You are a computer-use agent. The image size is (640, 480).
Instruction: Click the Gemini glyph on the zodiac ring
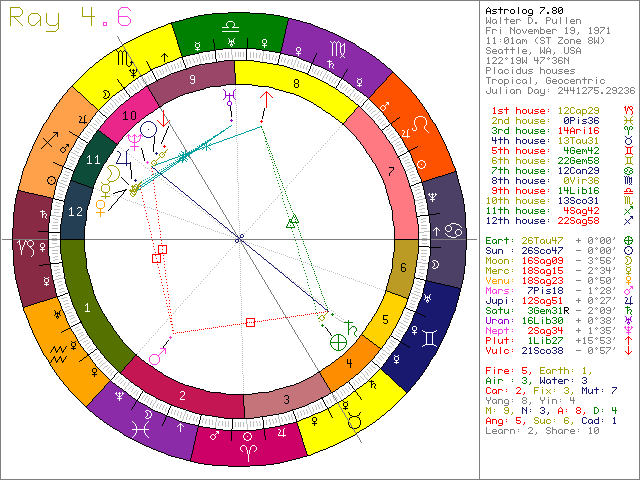pyautogui.click(x=430, y=339)
